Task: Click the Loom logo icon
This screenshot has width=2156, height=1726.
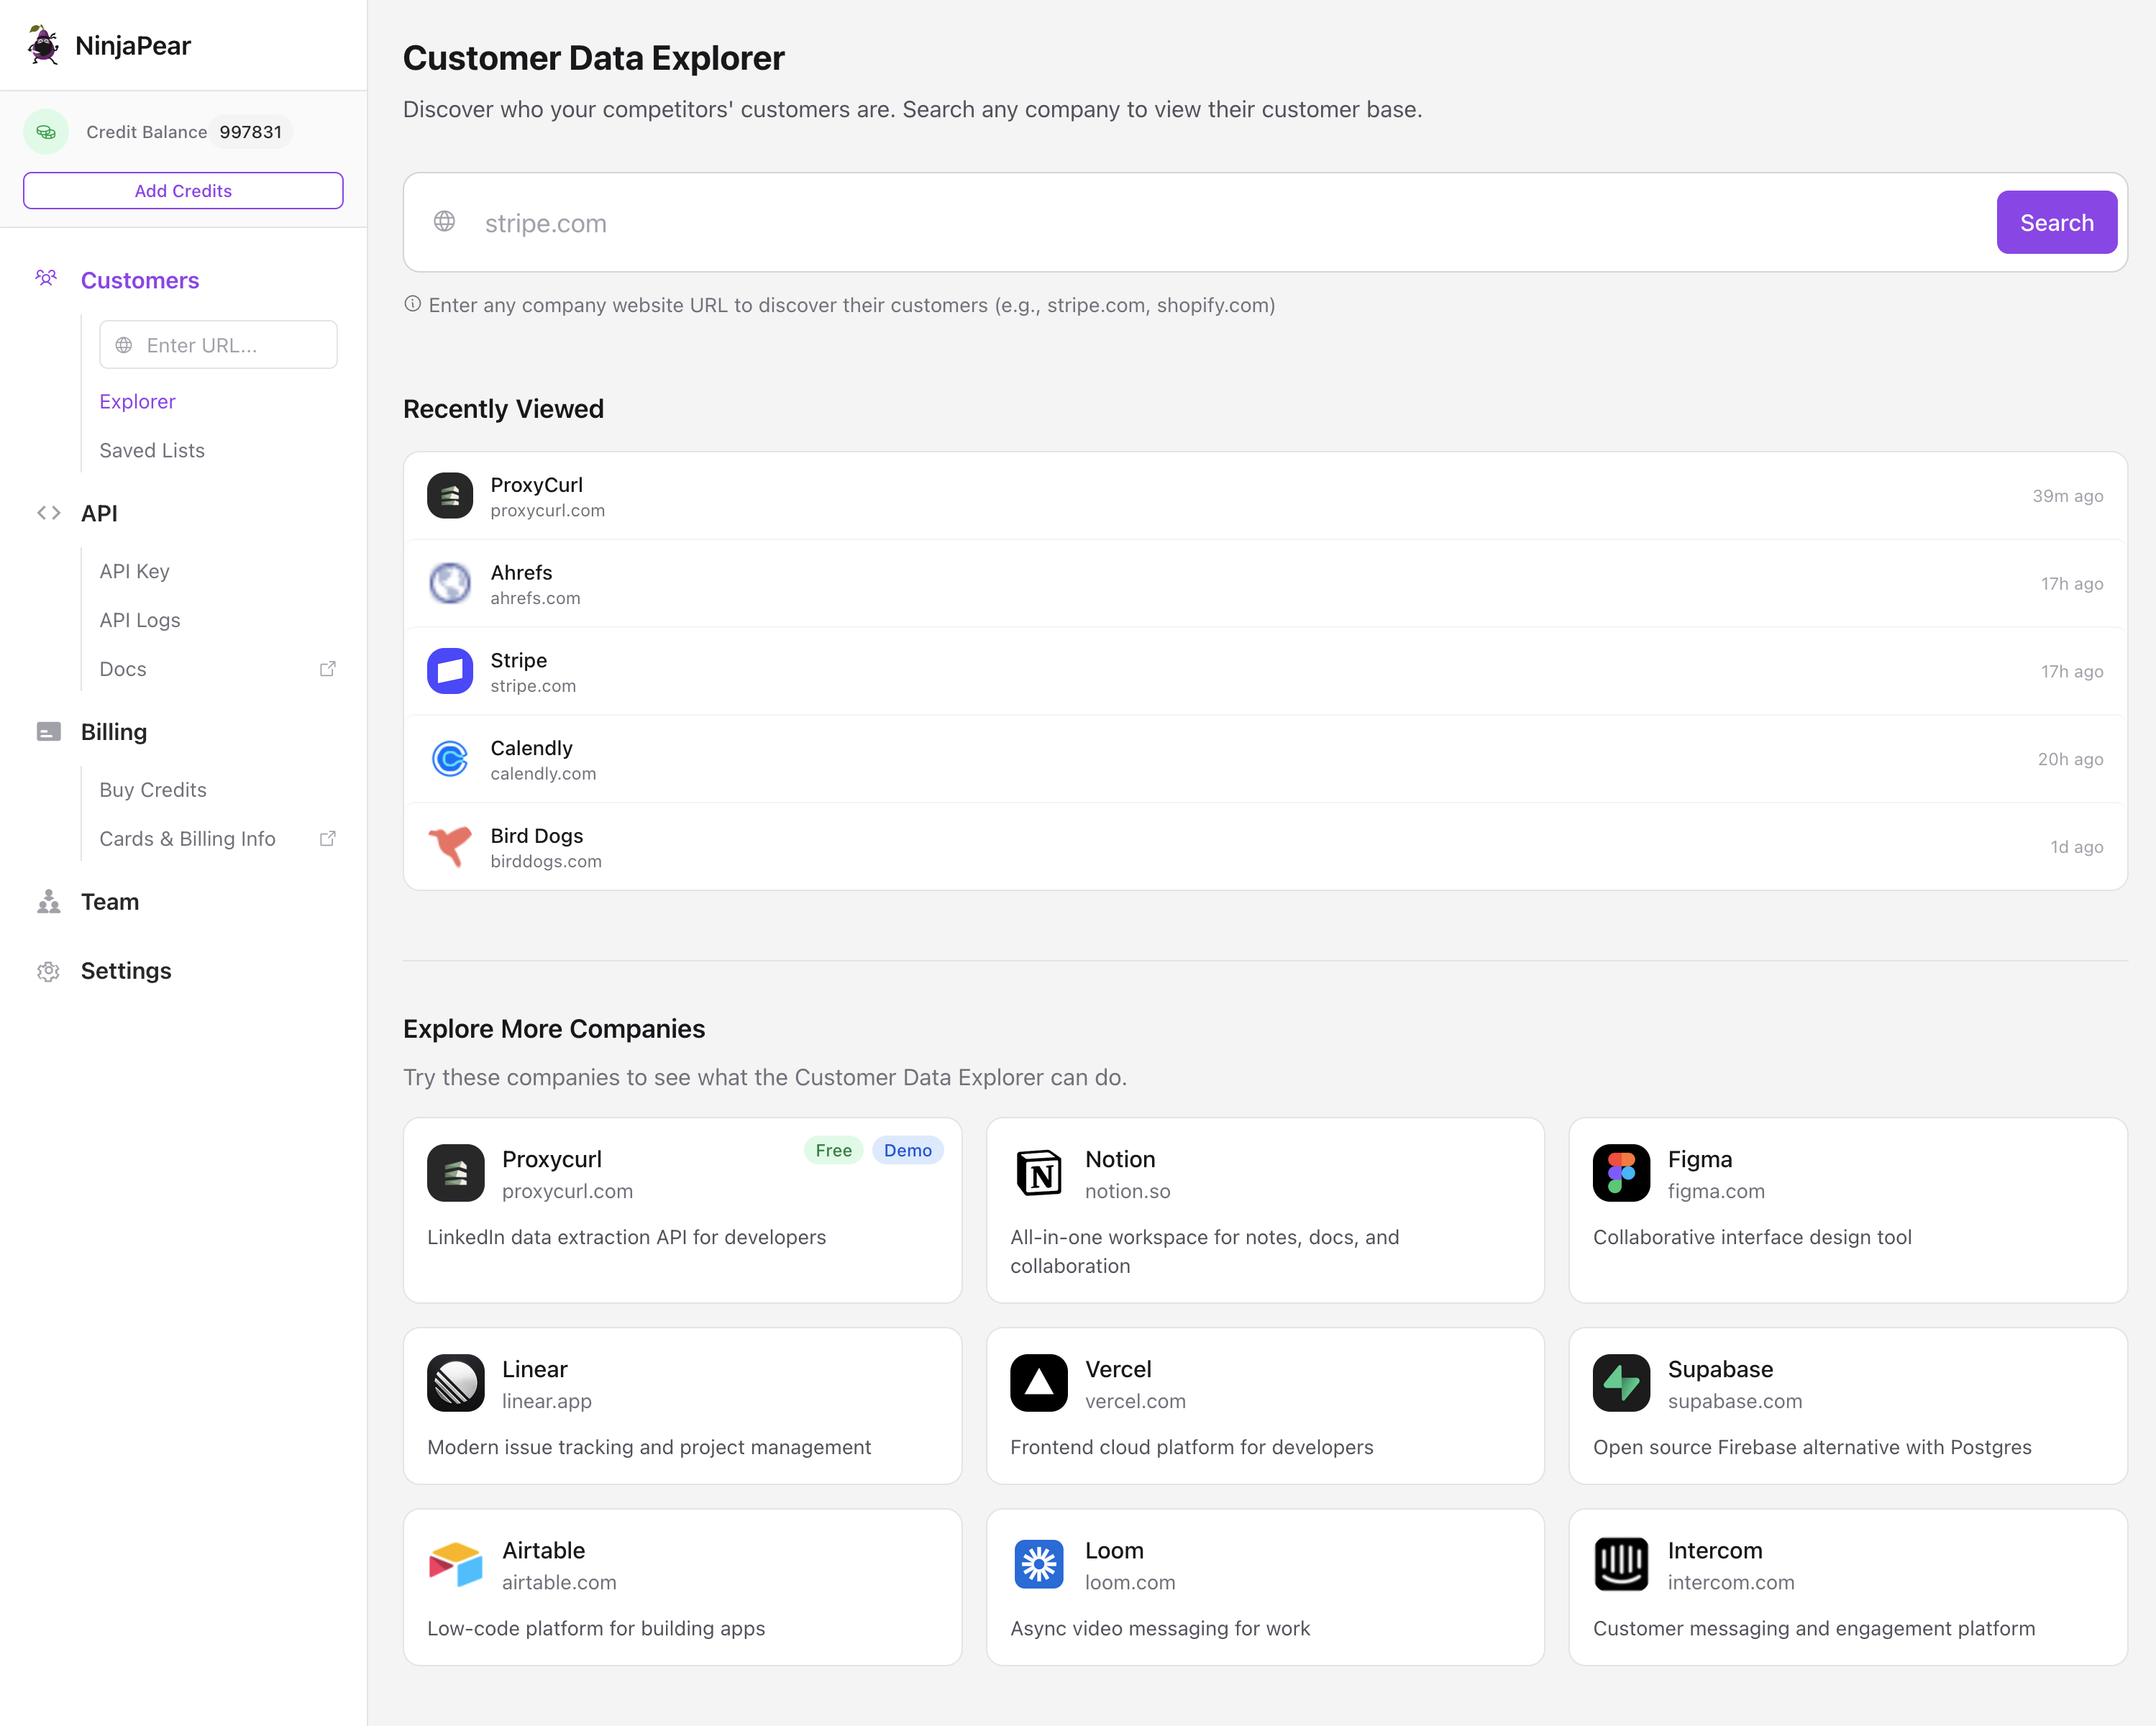Action: pos(1038,1564)
